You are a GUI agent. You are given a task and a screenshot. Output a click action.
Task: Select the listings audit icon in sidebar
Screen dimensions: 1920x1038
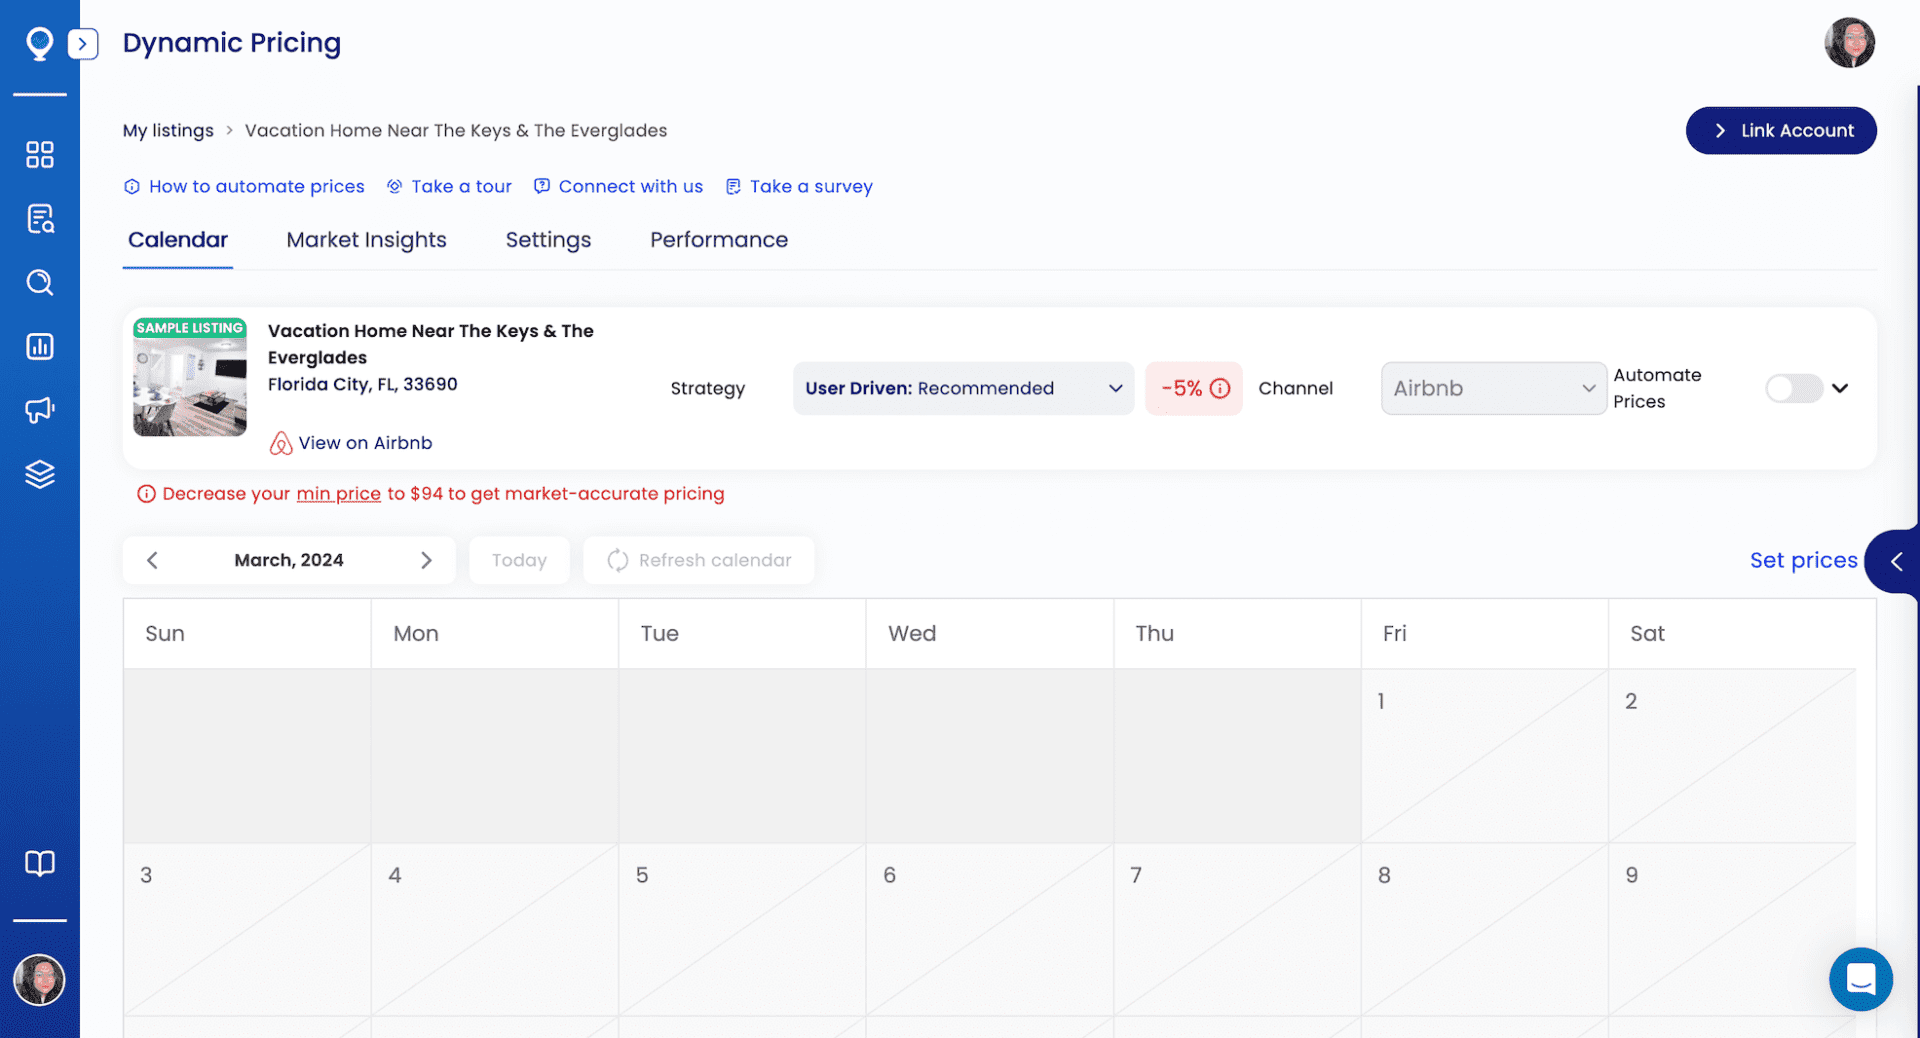[x=40, y=218]
